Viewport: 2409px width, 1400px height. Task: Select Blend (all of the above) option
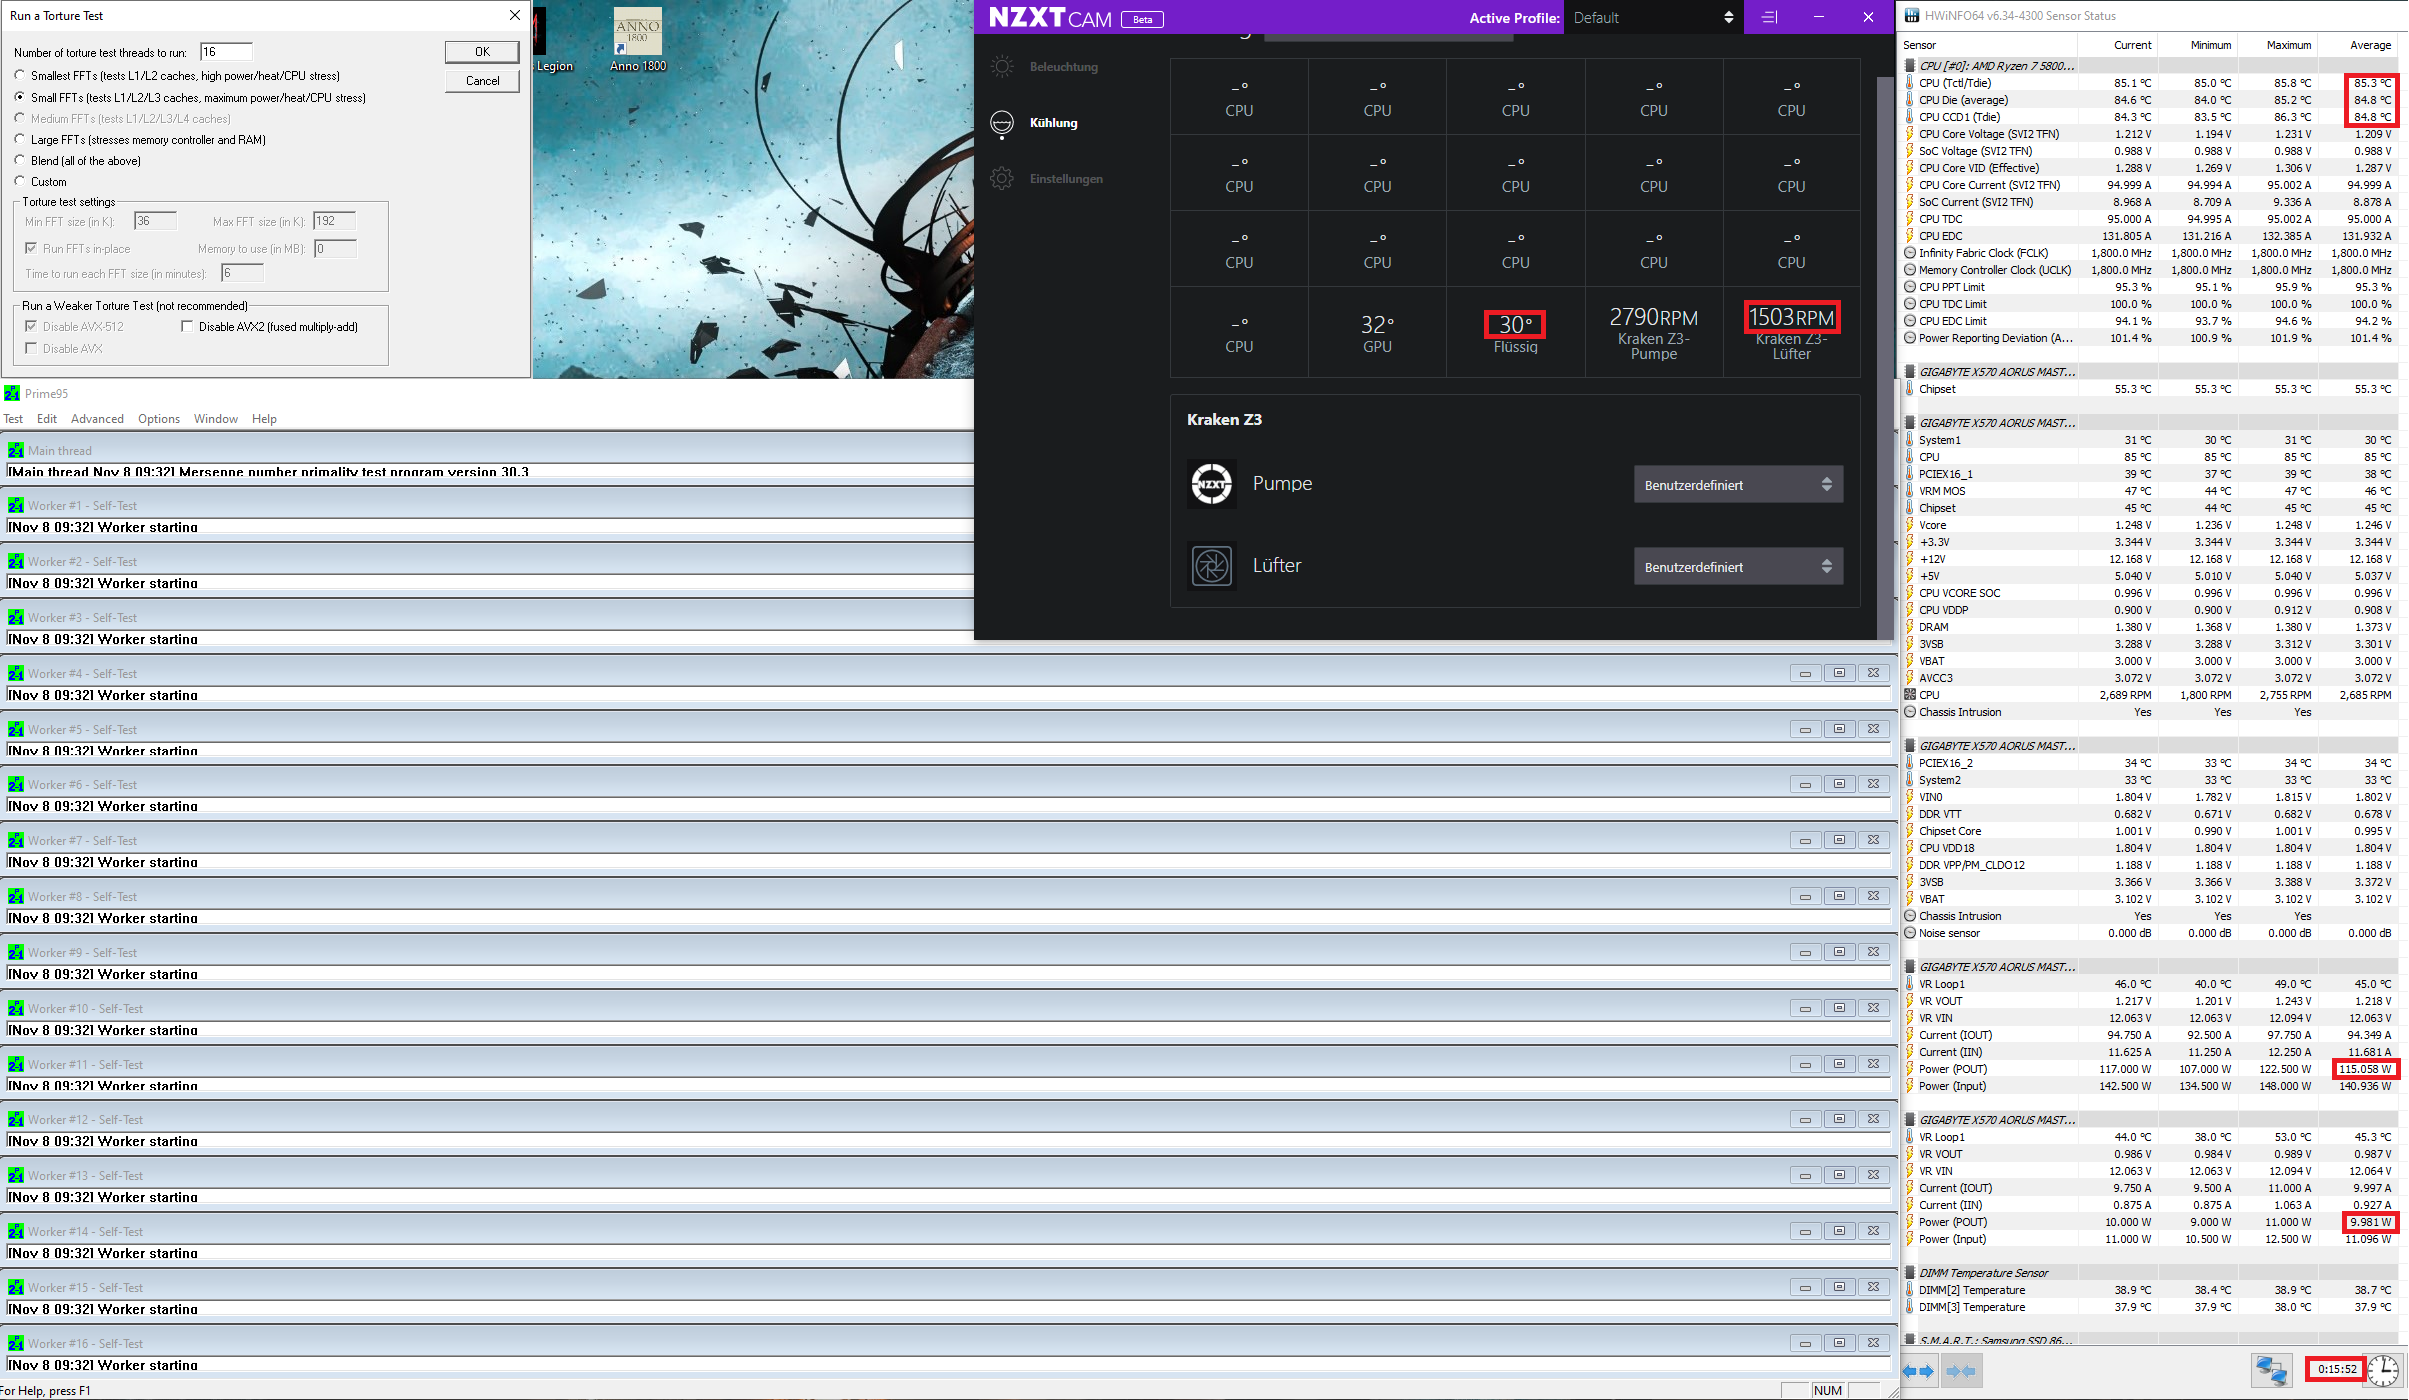20,161
